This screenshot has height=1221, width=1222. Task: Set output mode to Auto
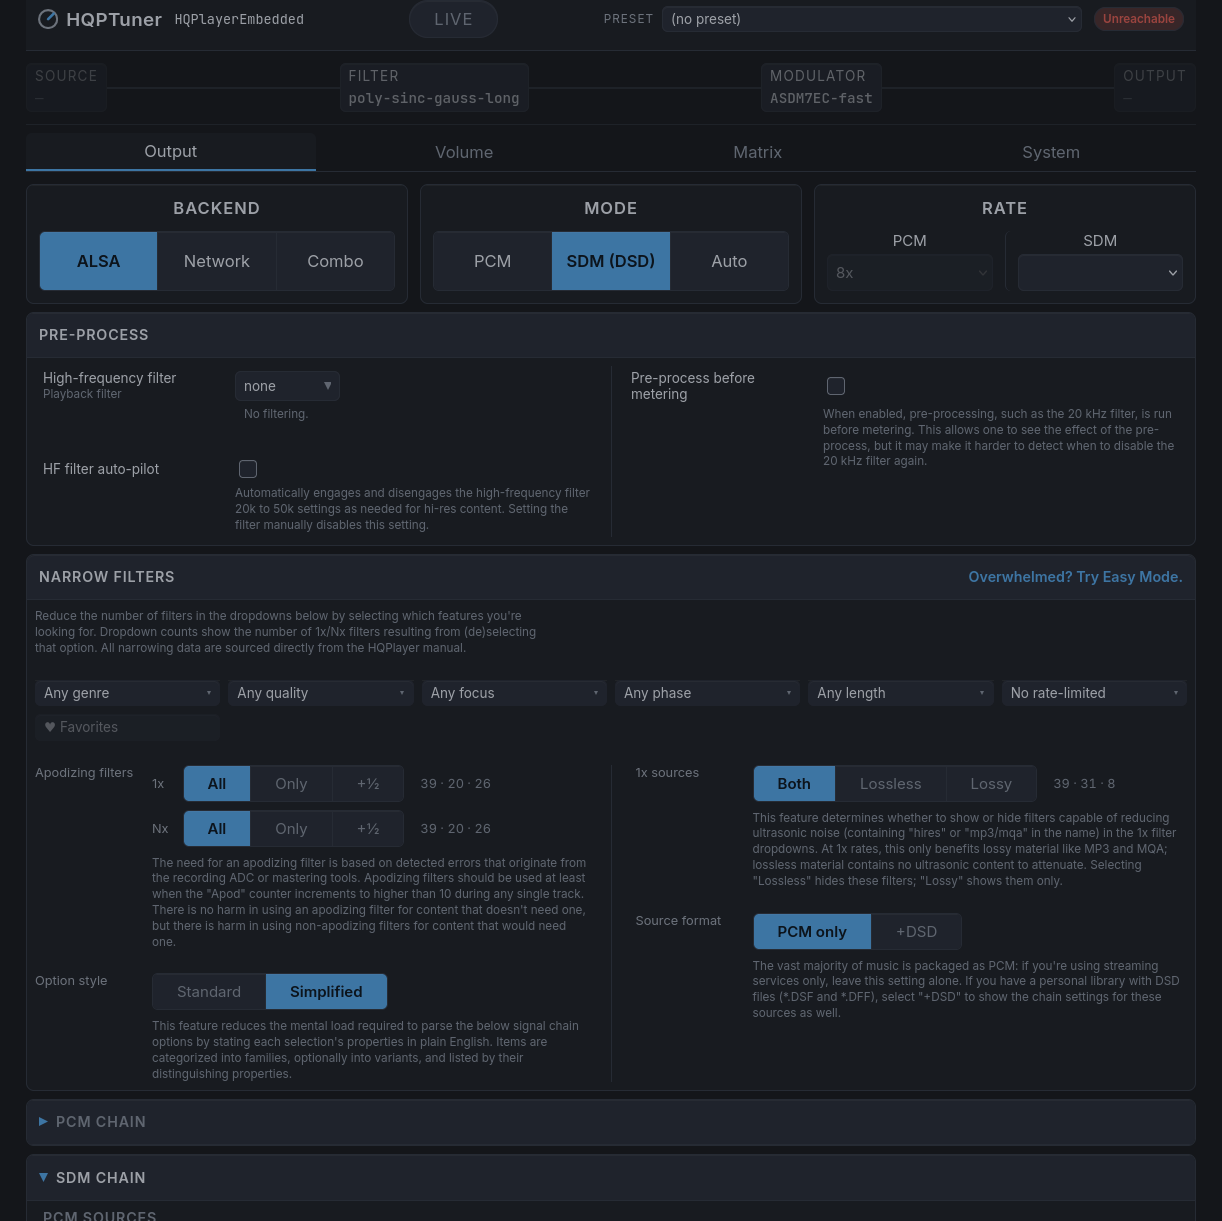(x=729, y=261)
